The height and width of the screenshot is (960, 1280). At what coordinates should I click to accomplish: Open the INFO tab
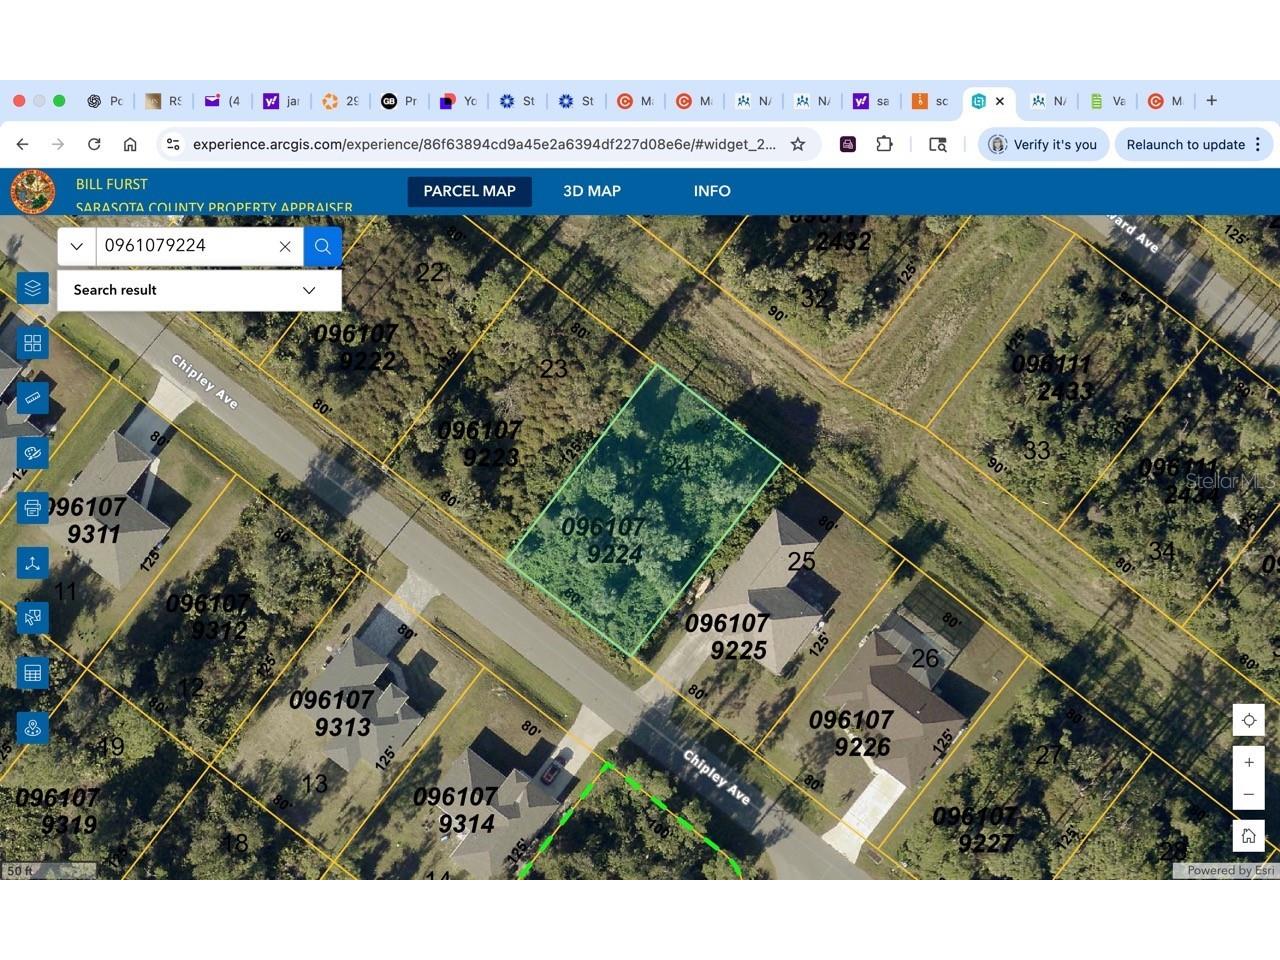[x=711, y=191]
